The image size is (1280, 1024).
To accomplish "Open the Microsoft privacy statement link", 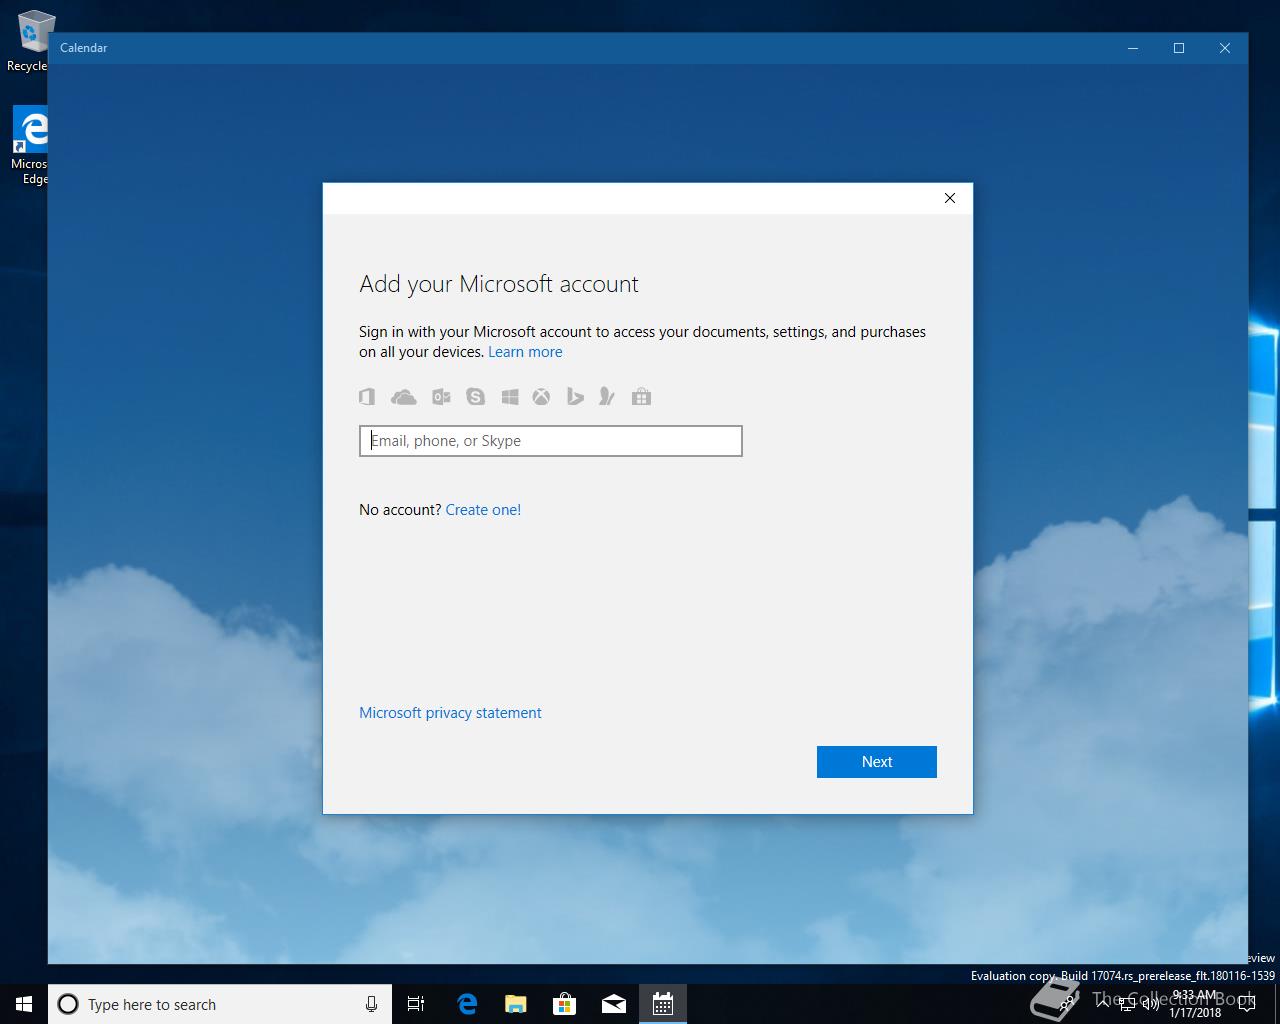I will [x=450, y=713].
